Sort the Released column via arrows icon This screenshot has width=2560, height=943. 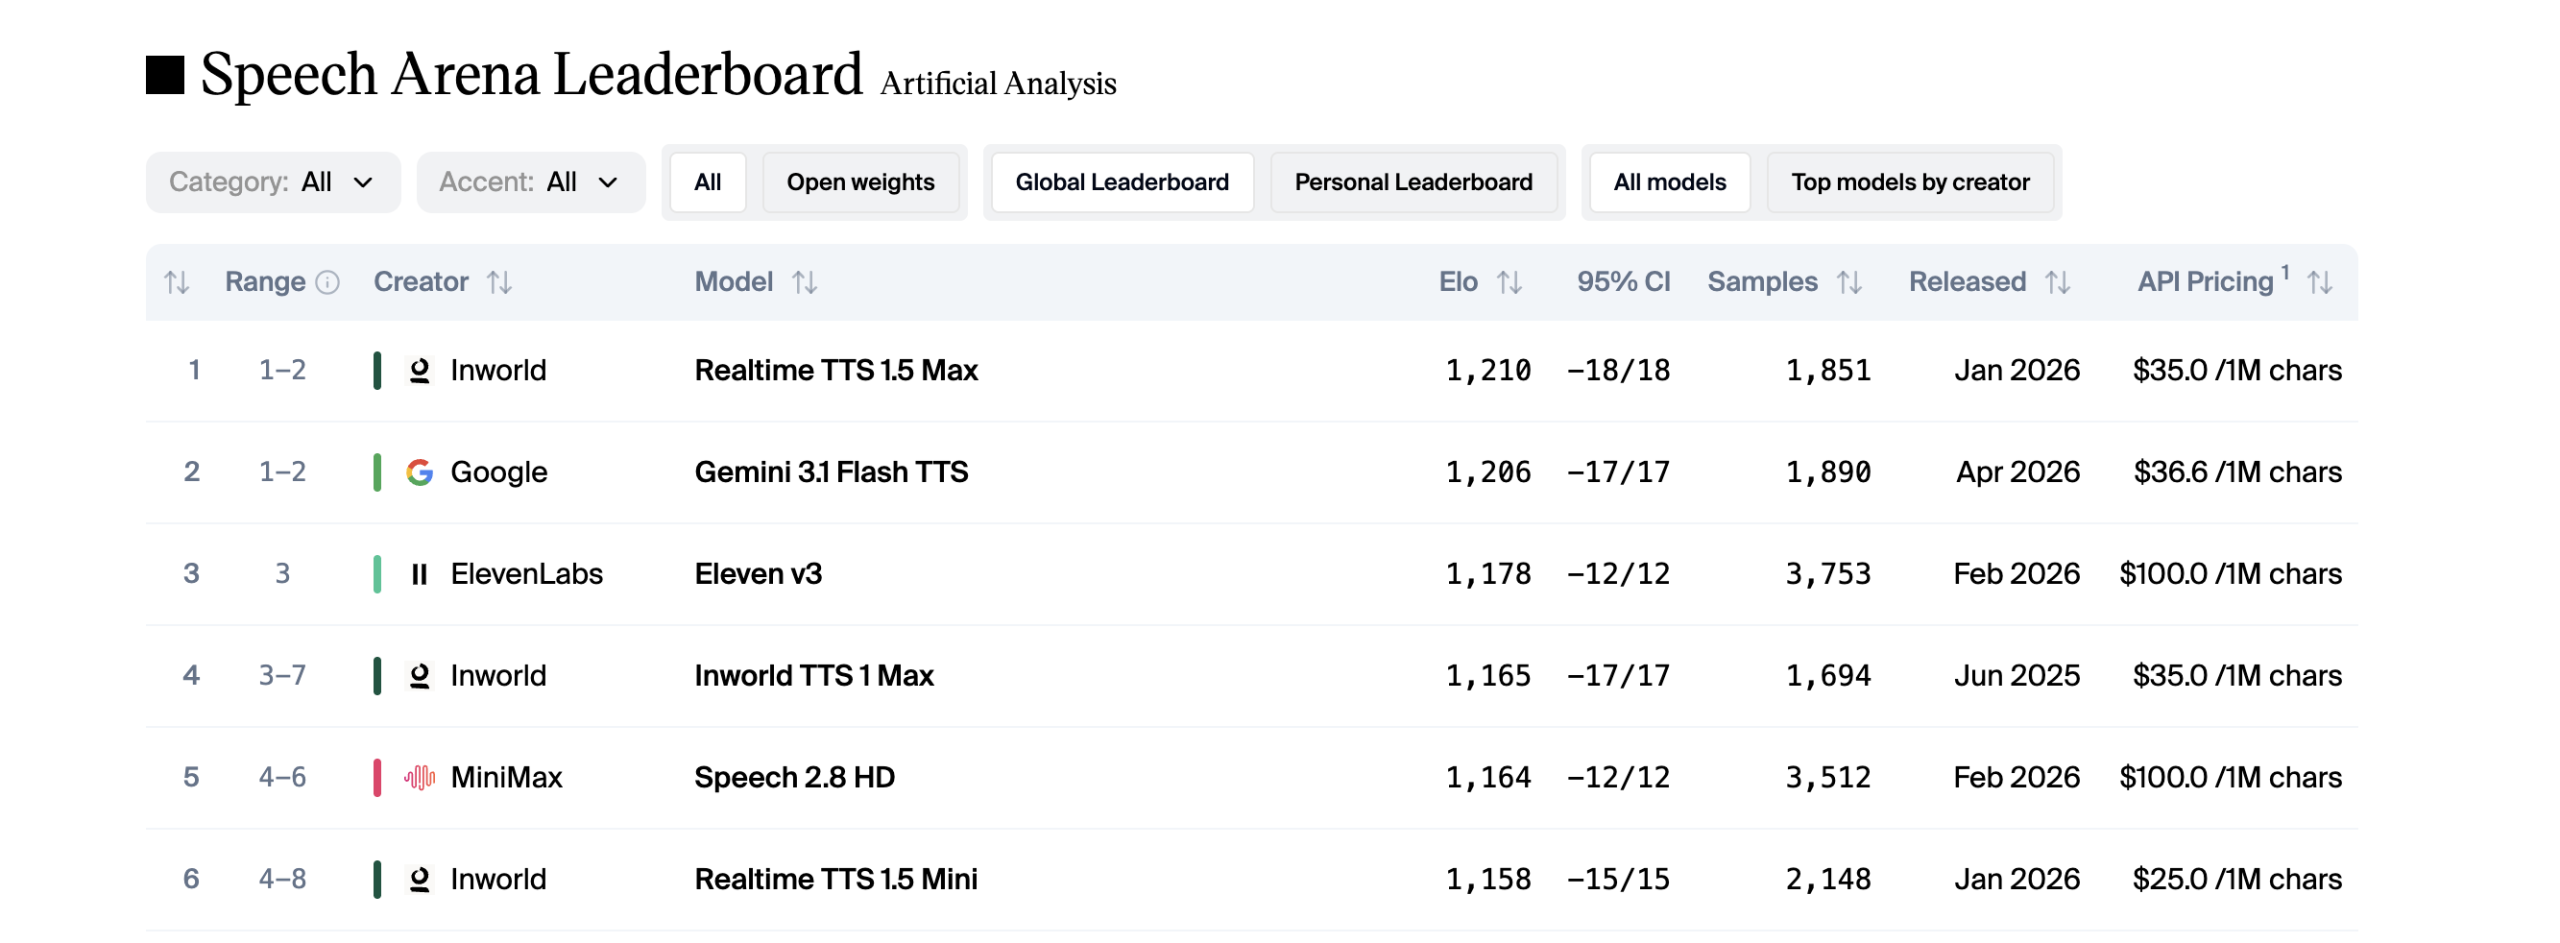coord(2058,283)
